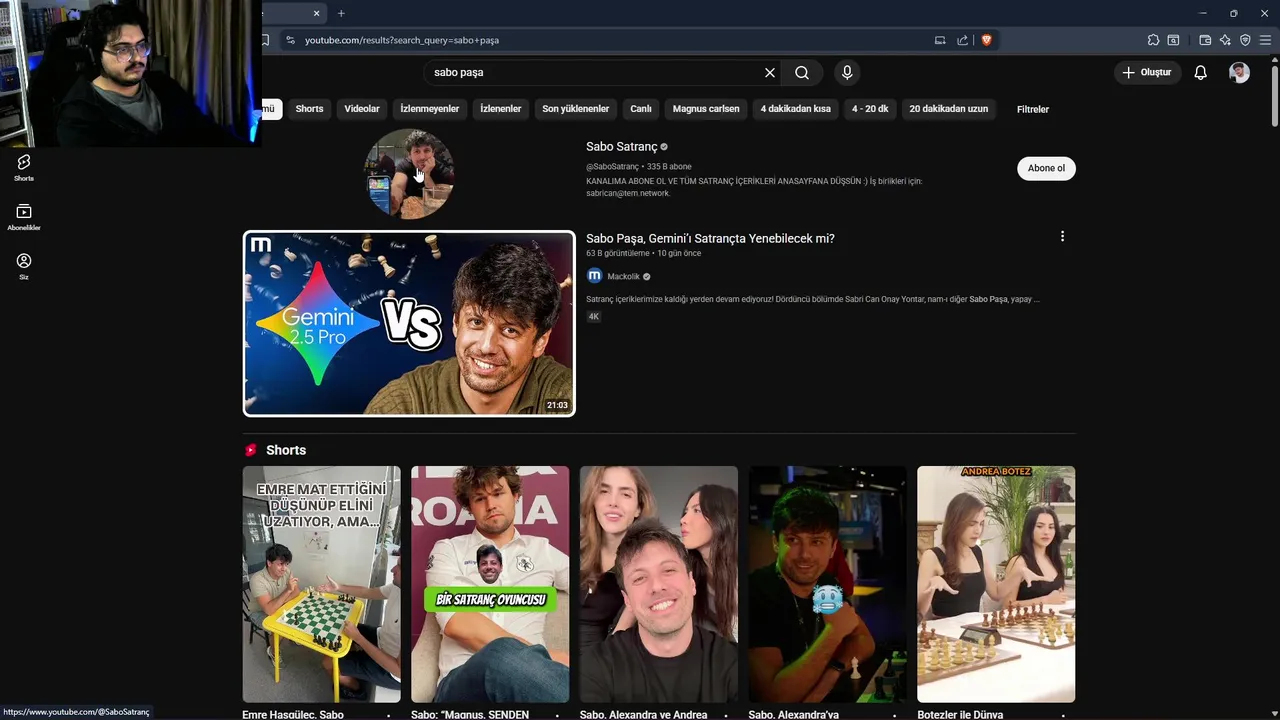
Task: Open a new tab with plus button
Action: click(x=341, y=13)
